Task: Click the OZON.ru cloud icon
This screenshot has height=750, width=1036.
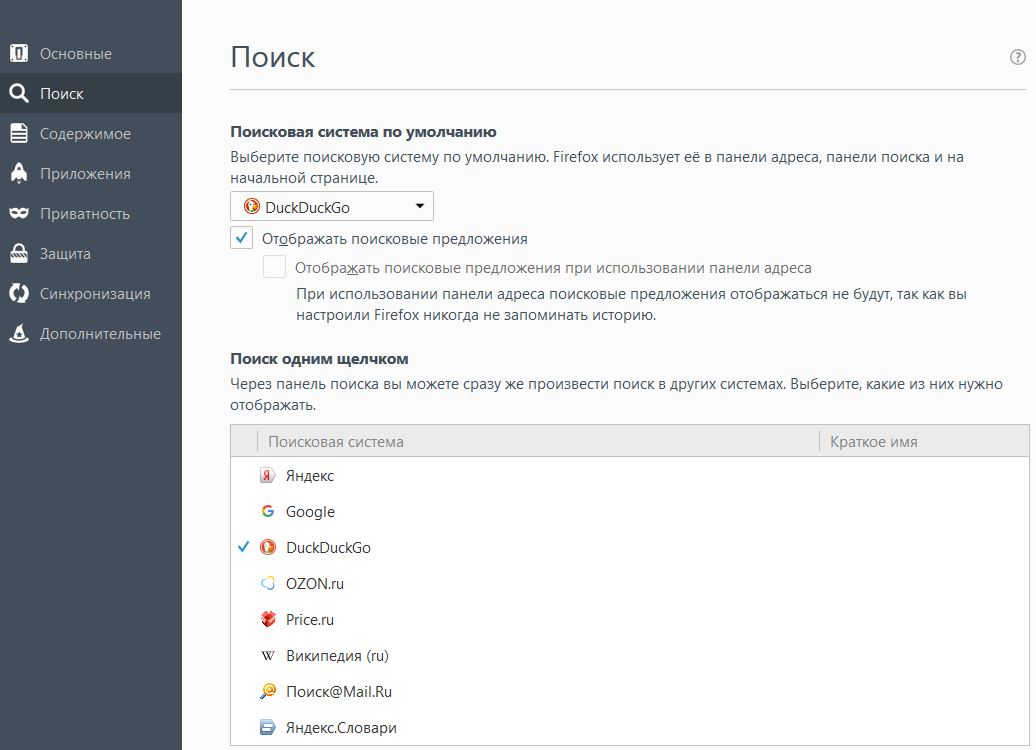Action: click(x=267, y=584)
